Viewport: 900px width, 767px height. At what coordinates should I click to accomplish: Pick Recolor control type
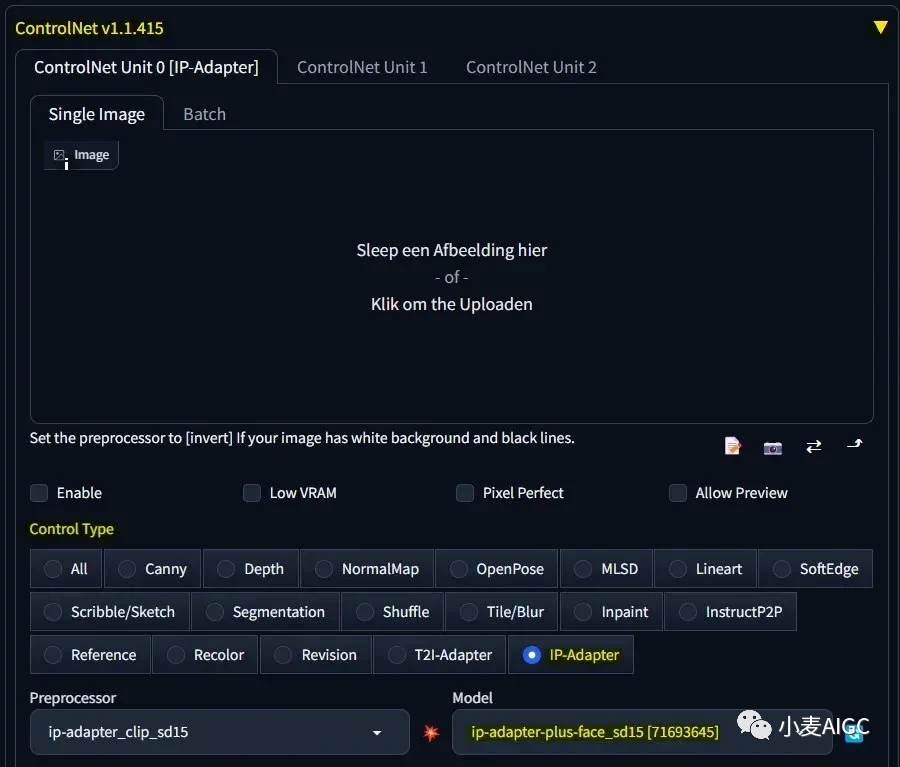[x=205, y=654]
